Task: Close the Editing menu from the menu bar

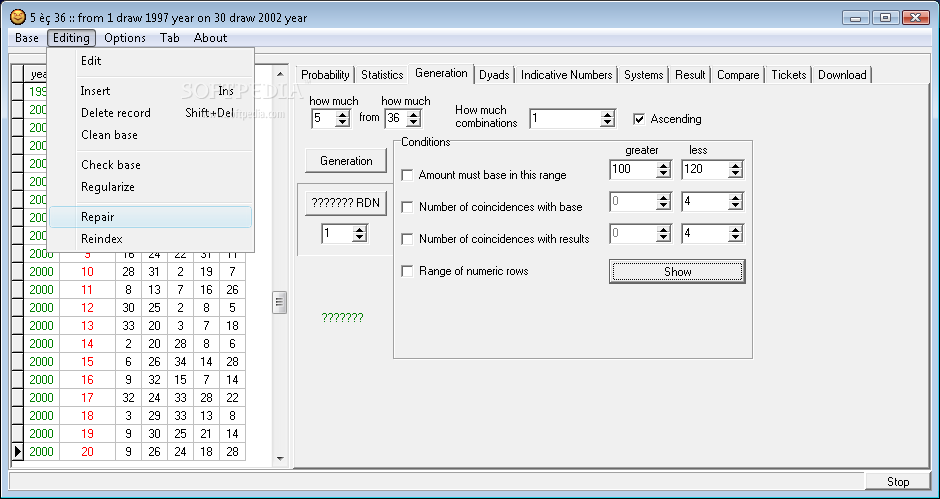Action: pyautogui.click(x=71, y=38)
